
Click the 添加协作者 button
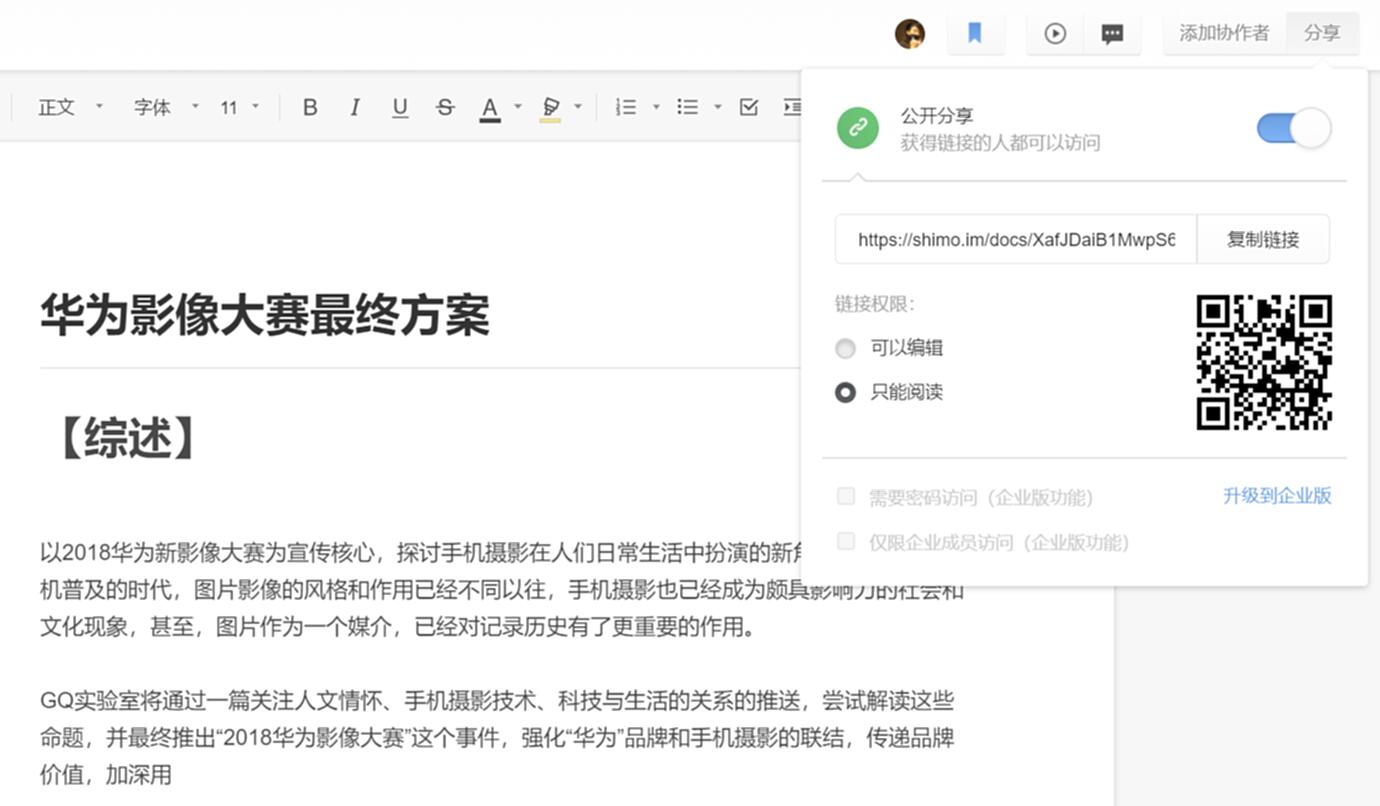coord(1224,33)
